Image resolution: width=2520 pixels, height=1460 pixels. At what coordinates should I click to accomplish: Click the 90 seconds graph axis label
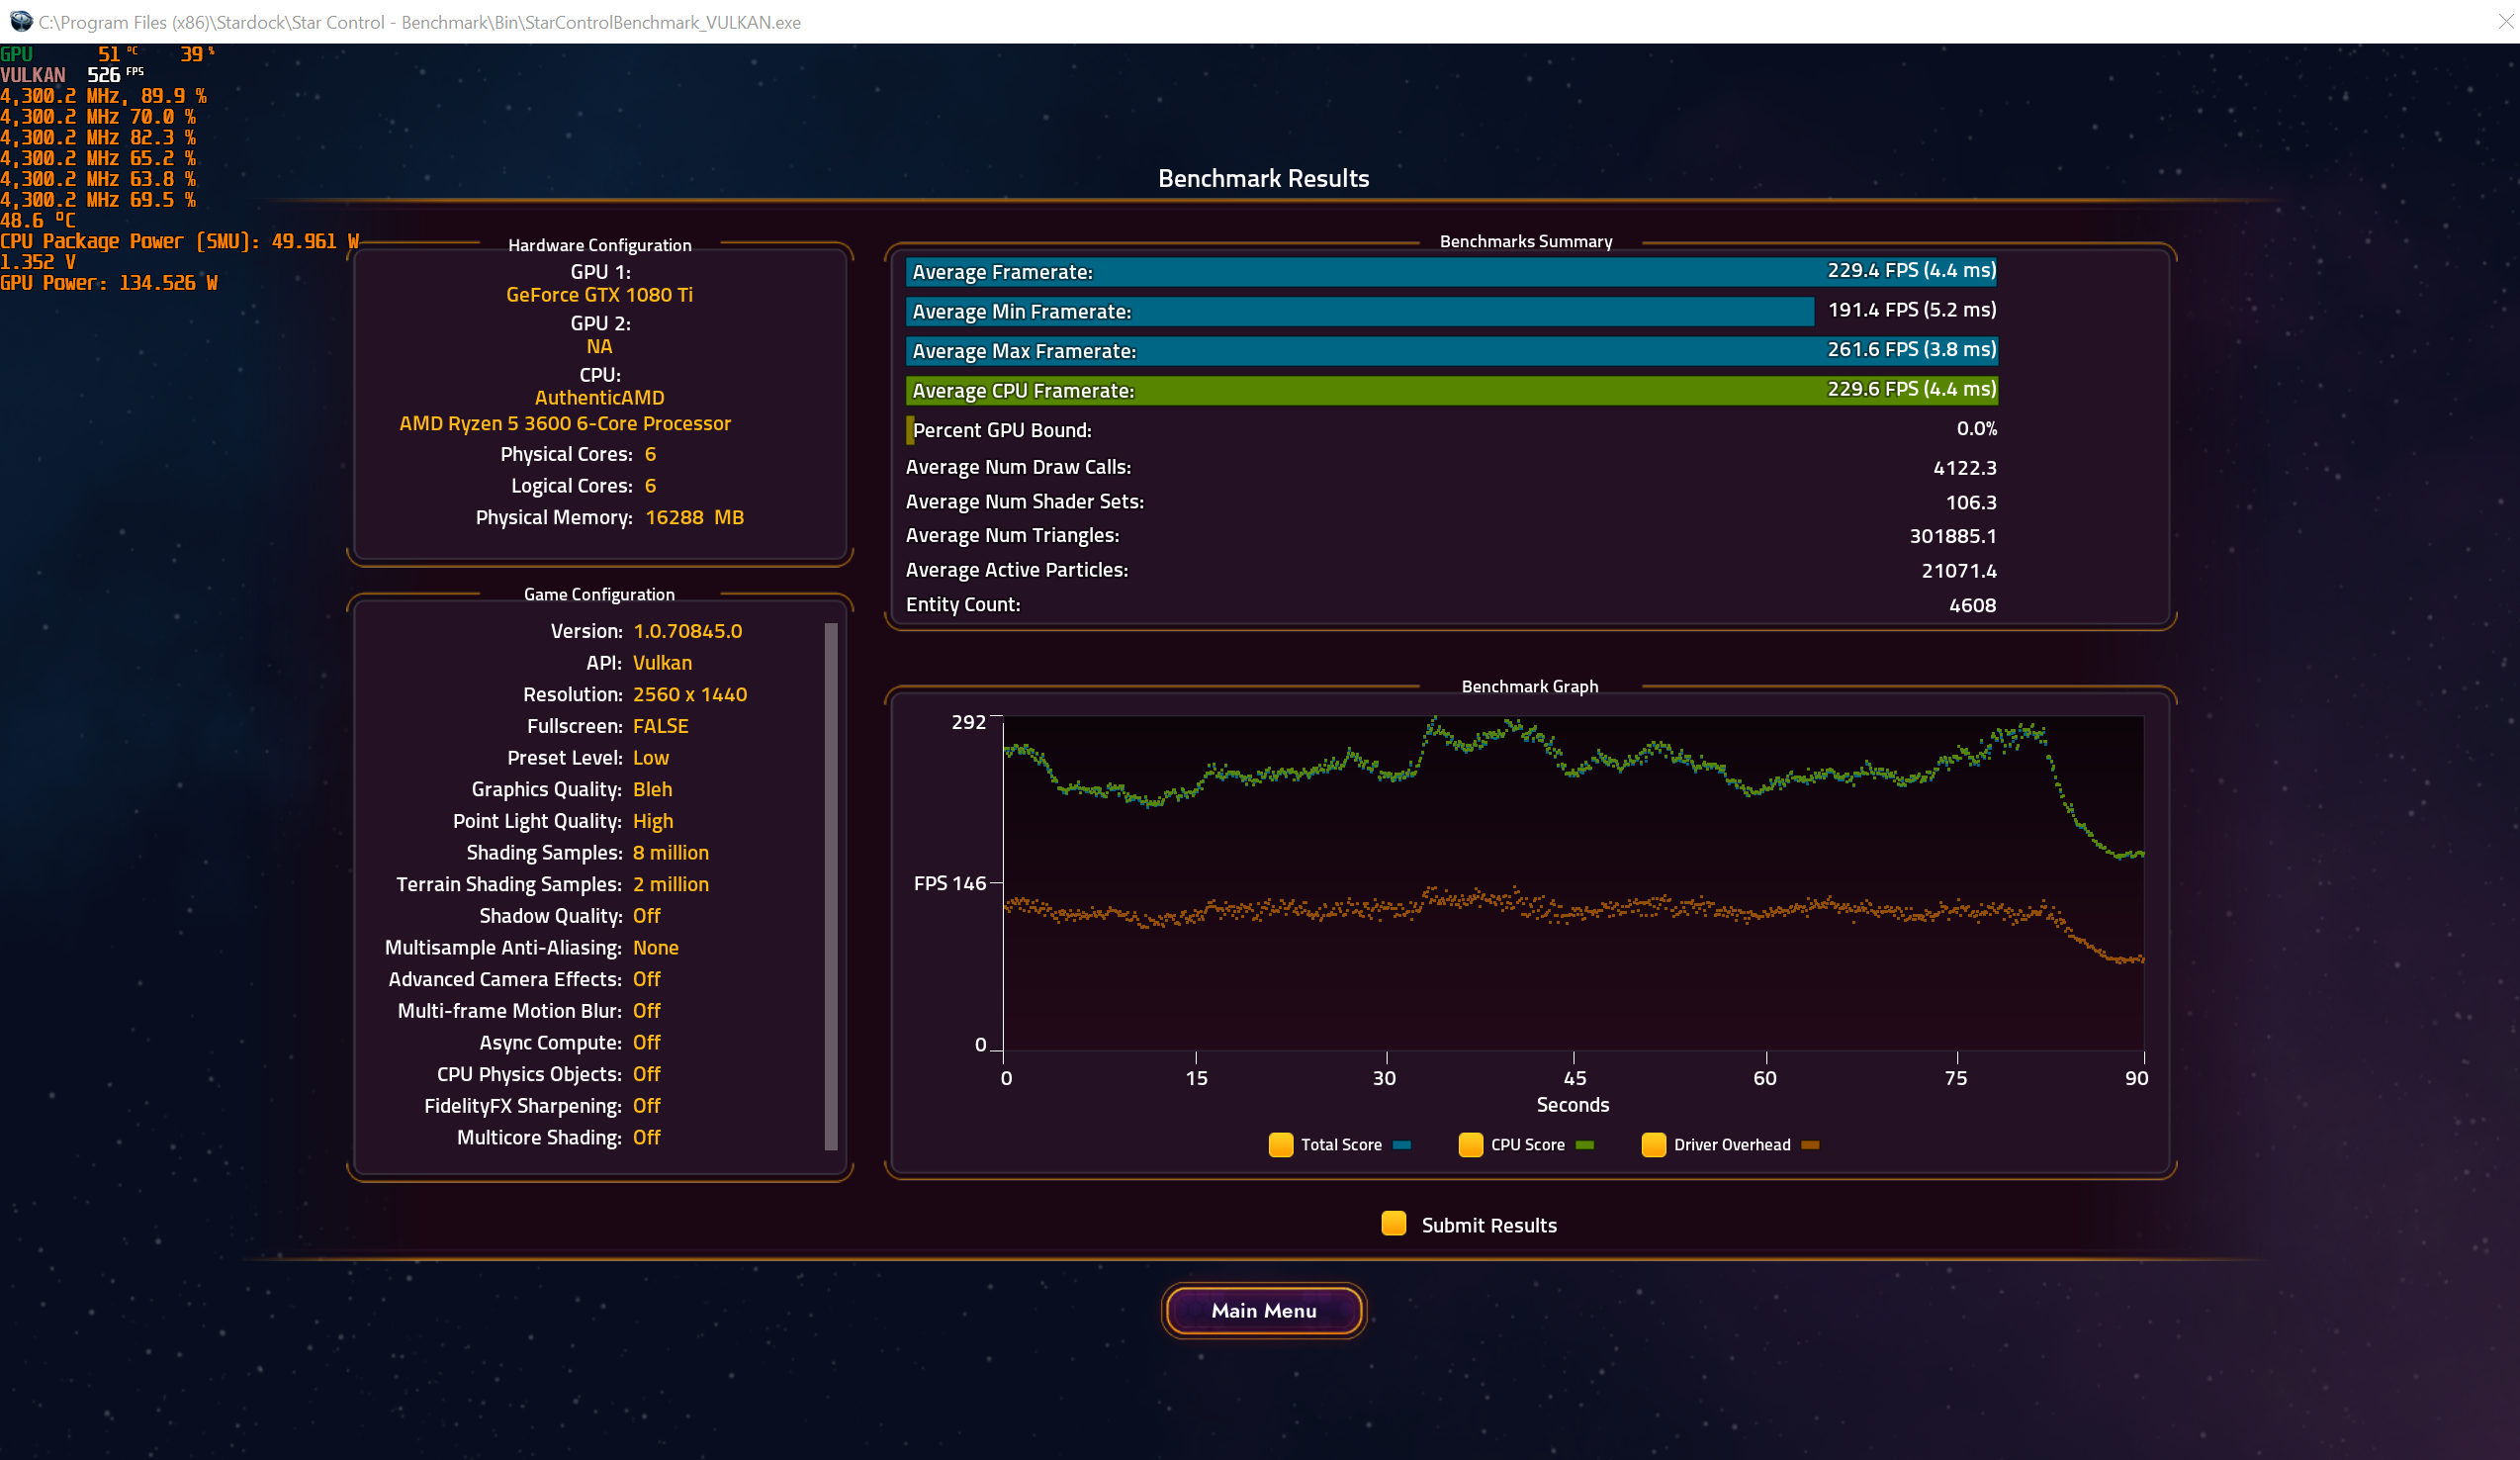2136,1078
